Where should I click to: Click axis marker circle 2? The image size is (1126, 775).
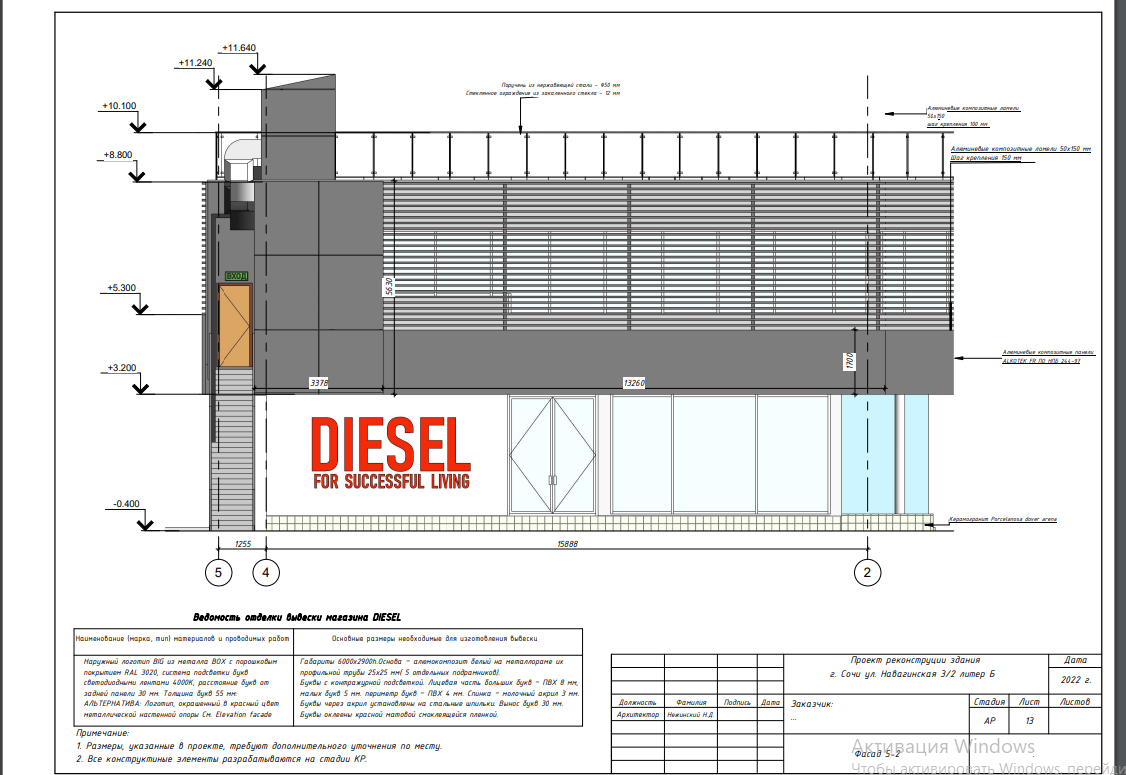[867, 572]
